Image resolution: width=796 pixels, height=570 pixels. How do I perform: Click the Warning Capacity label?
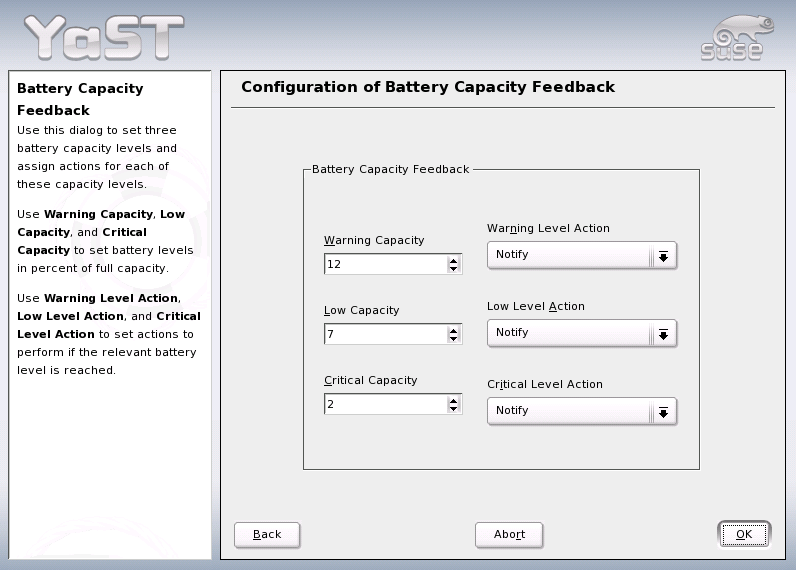374,240
